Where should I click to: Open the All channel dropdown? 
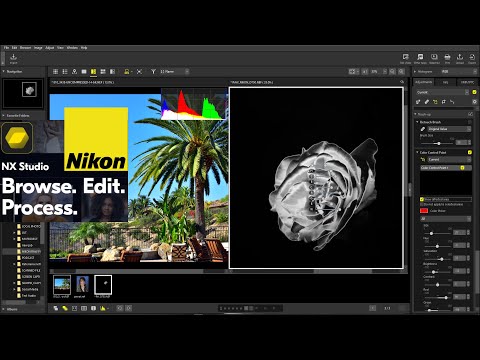(446, 219)
